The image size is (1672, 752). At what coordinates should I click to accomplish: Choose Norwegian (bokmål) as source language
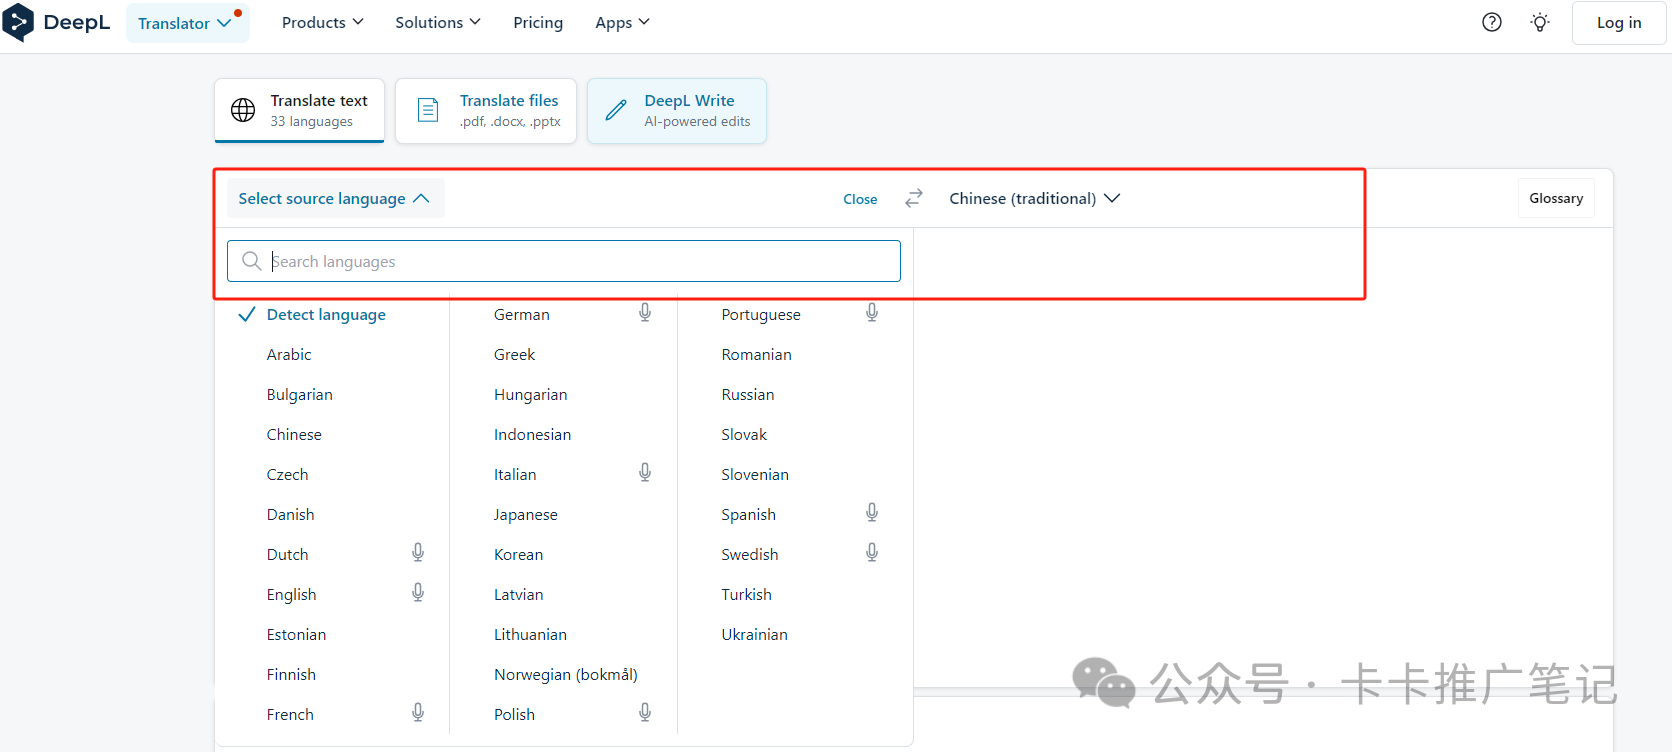click(566, 674)
